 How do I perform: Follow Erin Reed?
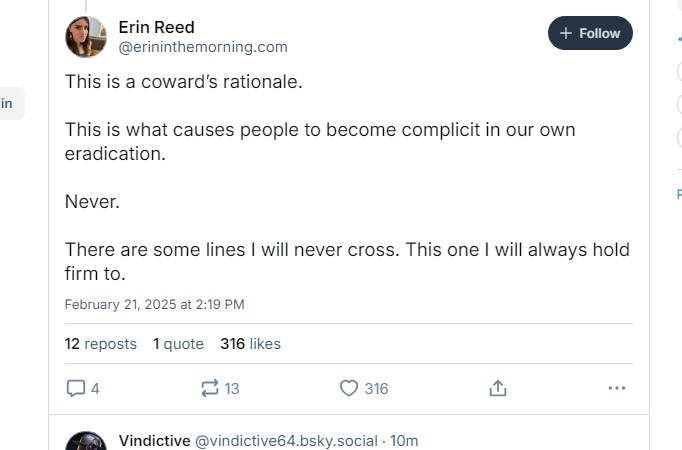click(590, 33)
